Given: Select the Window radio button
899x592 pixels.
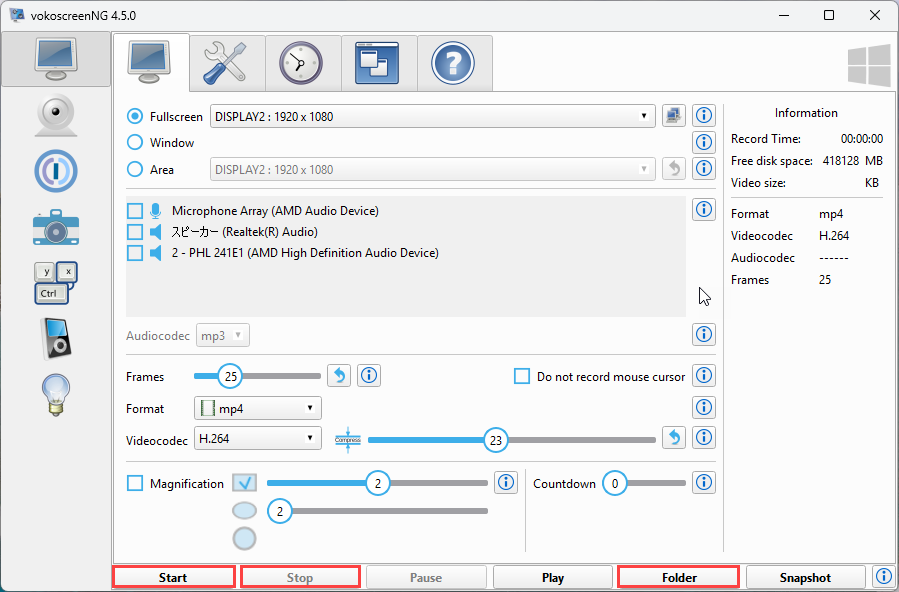Looking at the screenshot, I should tap(135, 142).
